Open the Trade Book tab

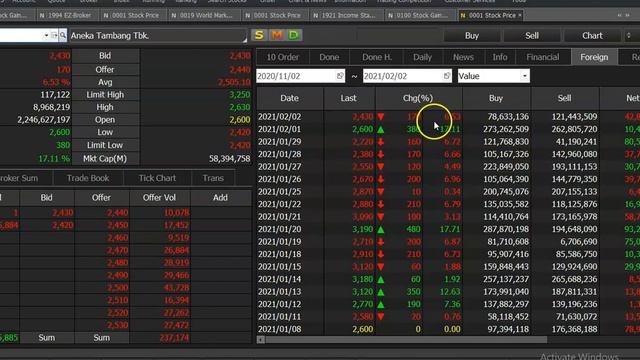88,178
